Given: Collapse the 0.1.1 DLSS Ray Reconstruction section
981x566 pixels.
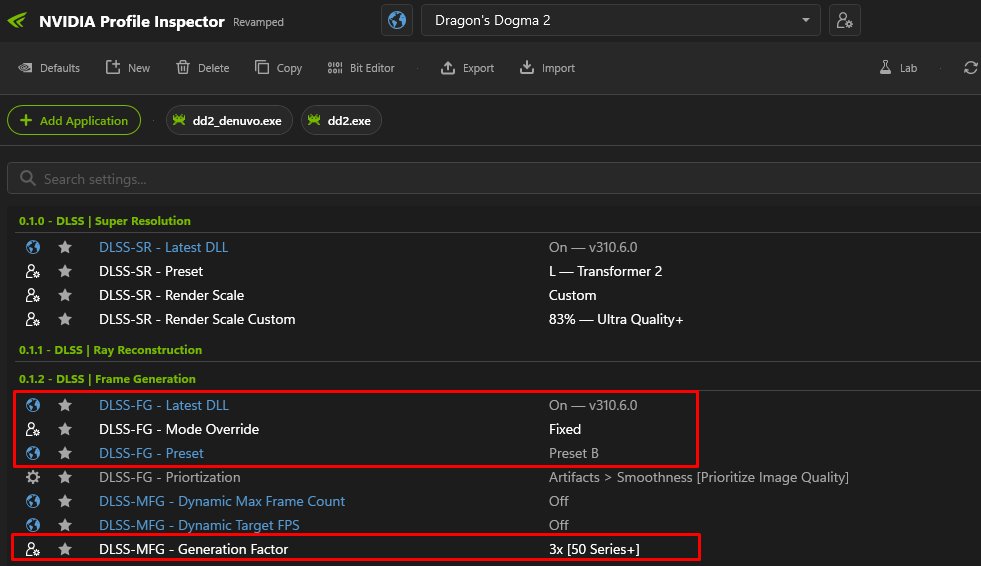Looking at the screenshot, I should (x=110, y=350).
